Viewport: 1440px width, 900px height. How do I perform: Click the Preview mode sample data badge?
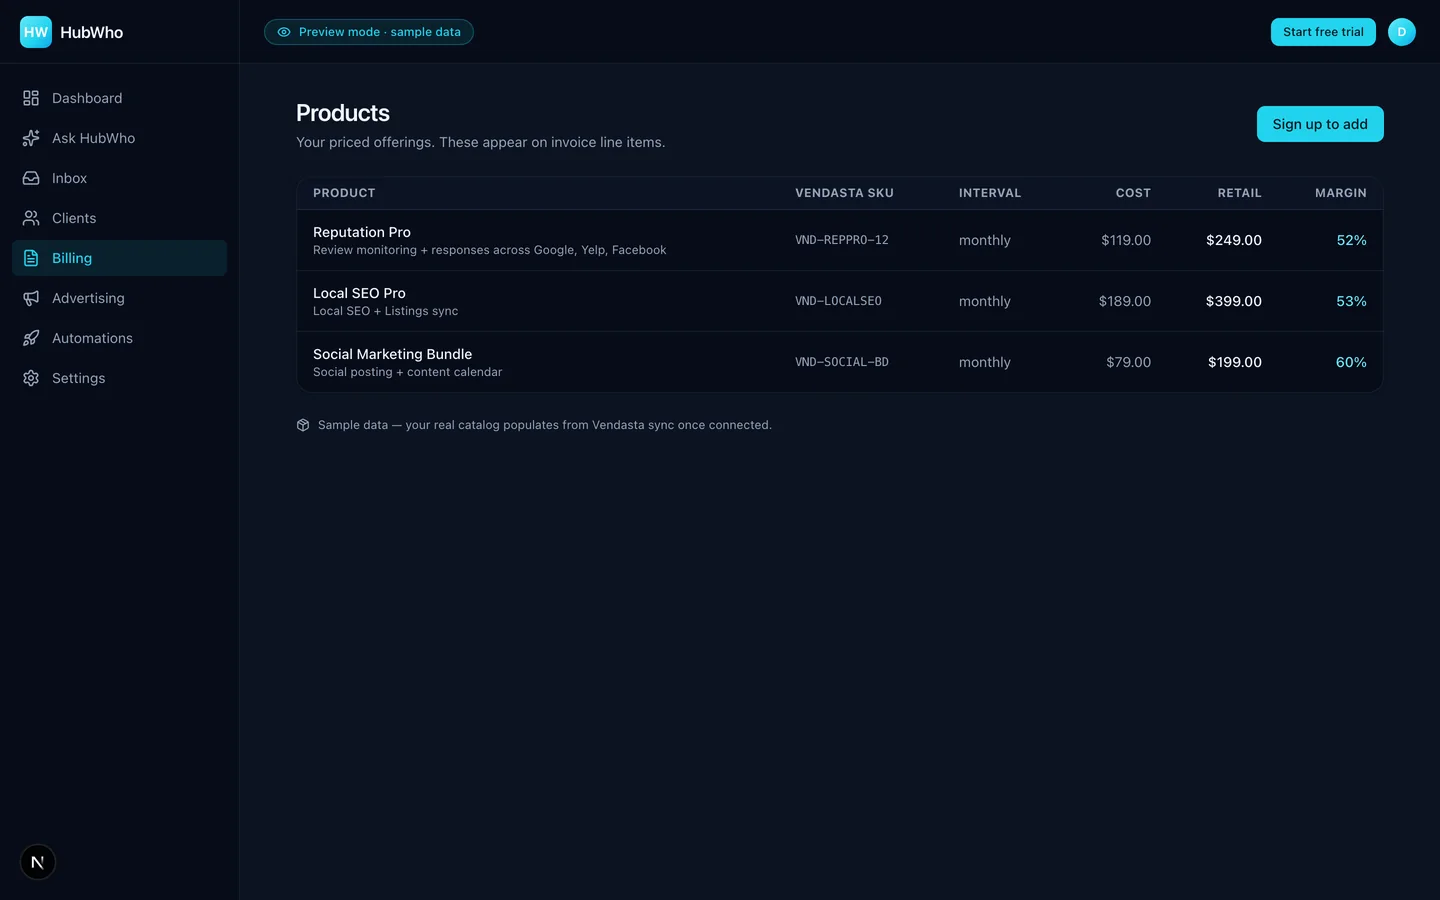point(369,32)
